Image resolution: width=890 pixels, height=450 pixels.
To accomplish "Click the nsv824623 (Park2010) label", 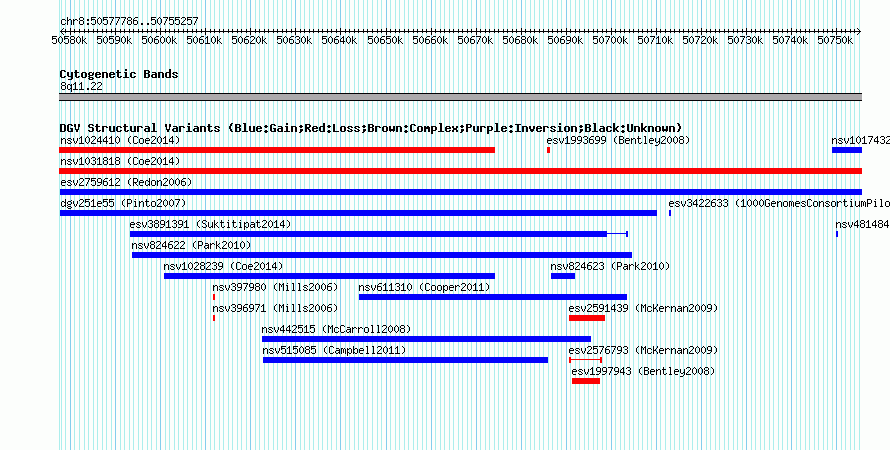I will point(610,266).
